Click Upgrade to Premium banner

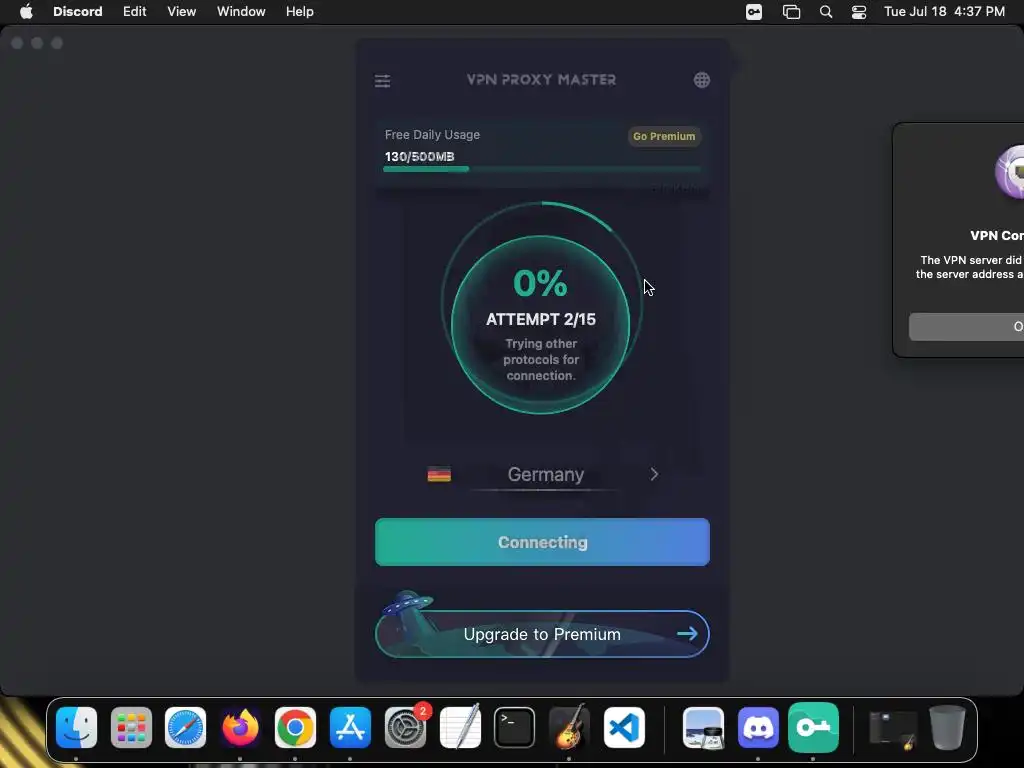(542, 634)
